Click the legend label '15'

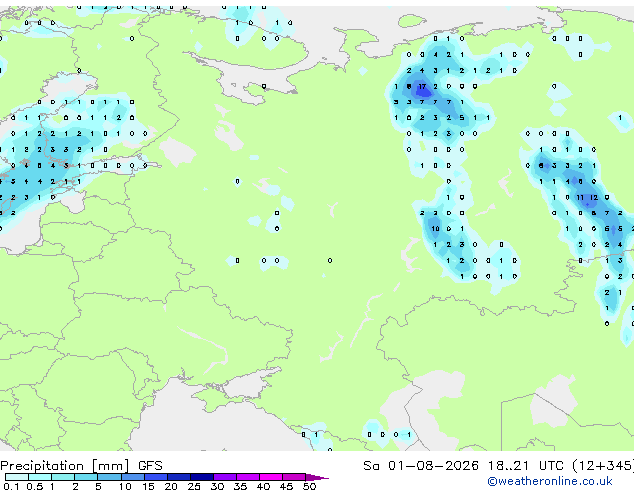click(x=148, y=486)
